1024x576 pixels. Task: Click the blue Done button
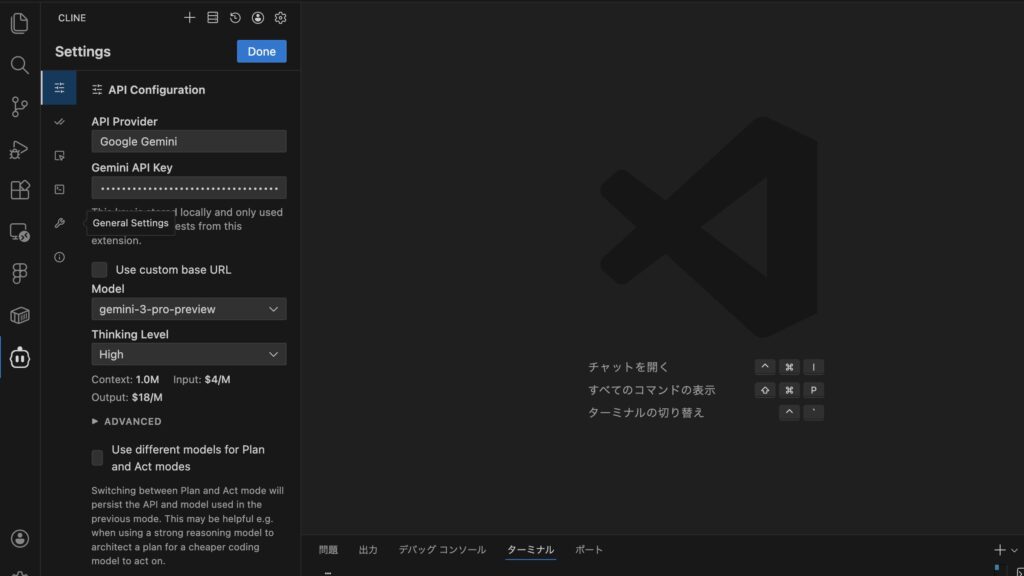[261, 52]
